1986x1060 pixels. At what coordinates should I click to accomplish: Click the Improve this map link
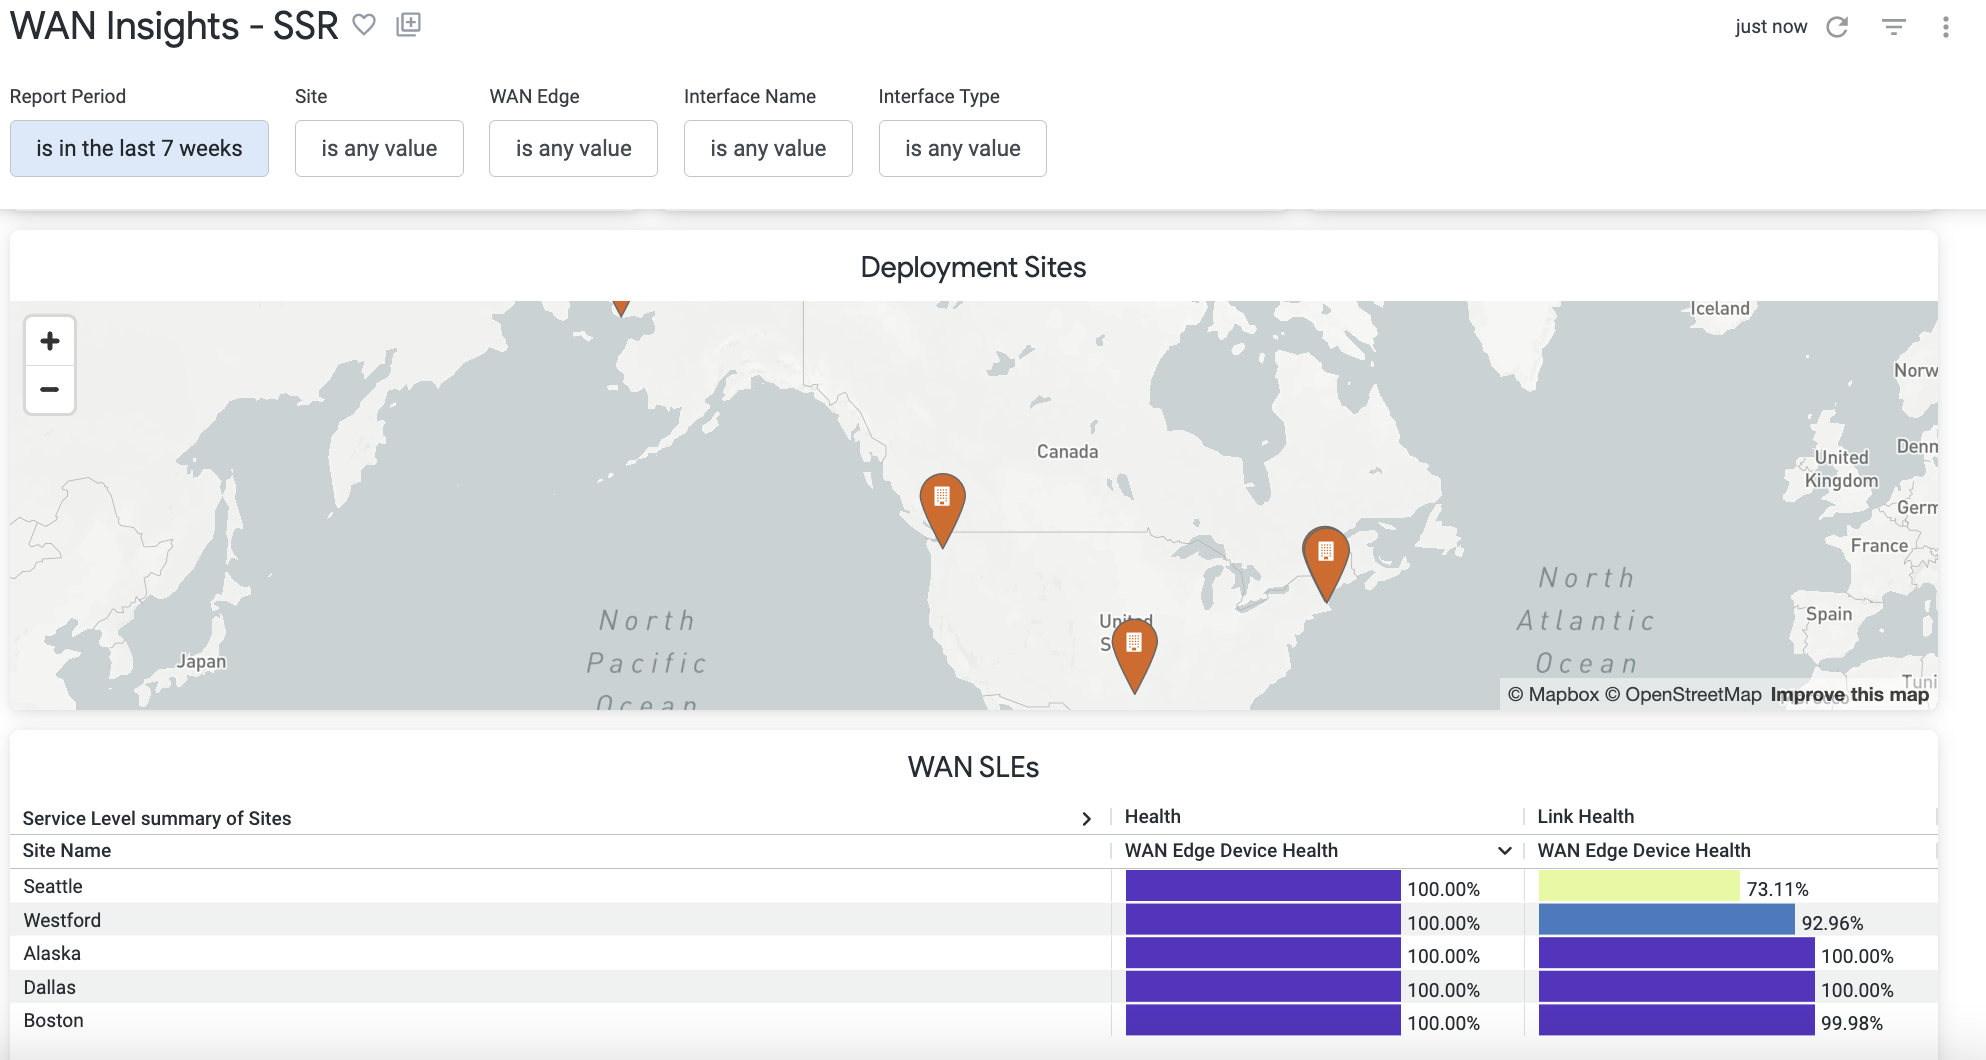[x=1849, y=695]
